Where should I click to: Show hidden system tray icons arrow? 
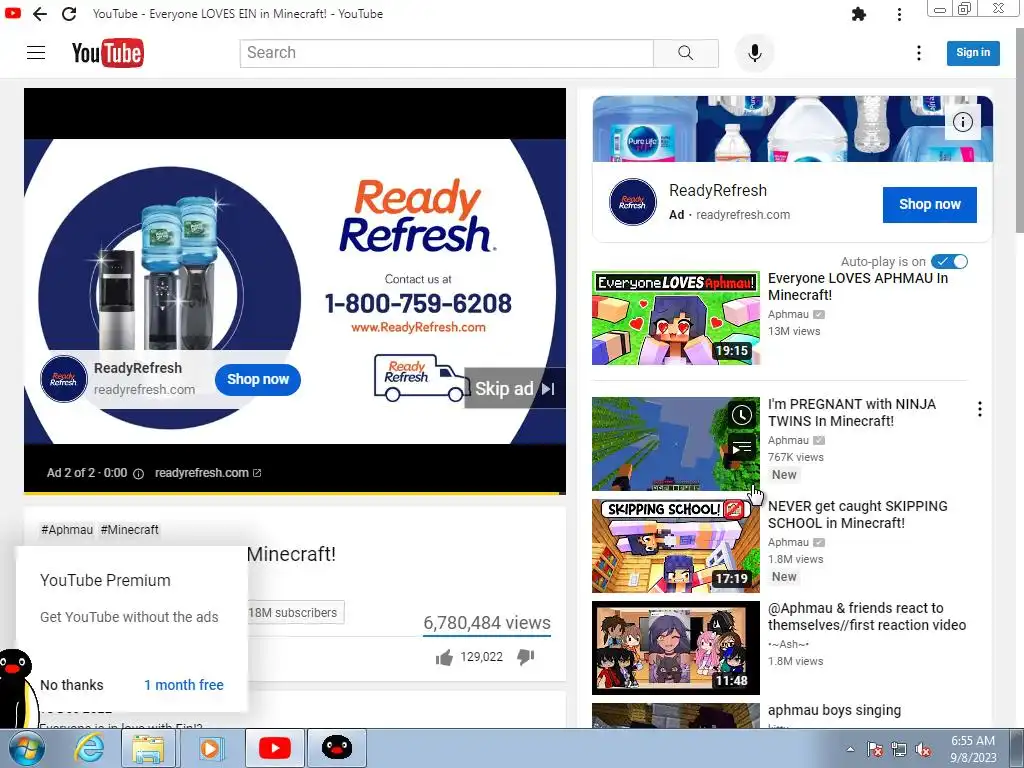(x=850, y=750)
